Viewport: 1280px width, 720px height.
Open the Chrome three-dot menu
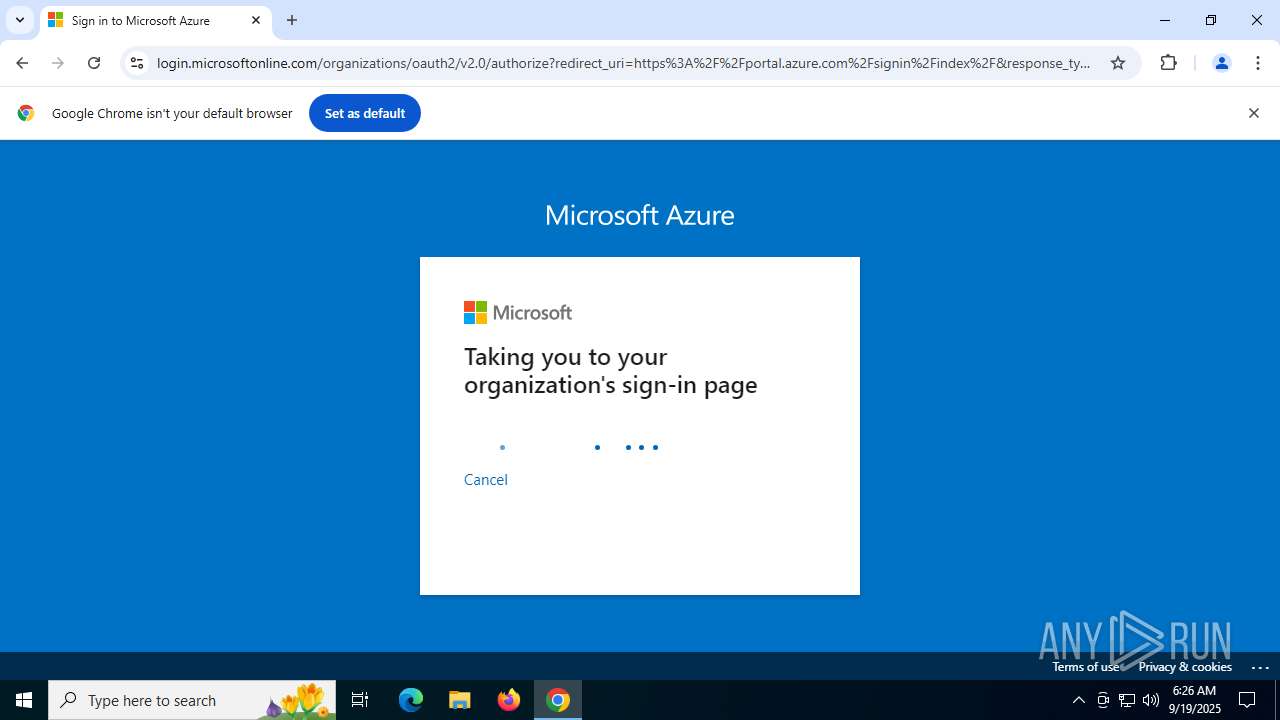[x=1258, y=63]
